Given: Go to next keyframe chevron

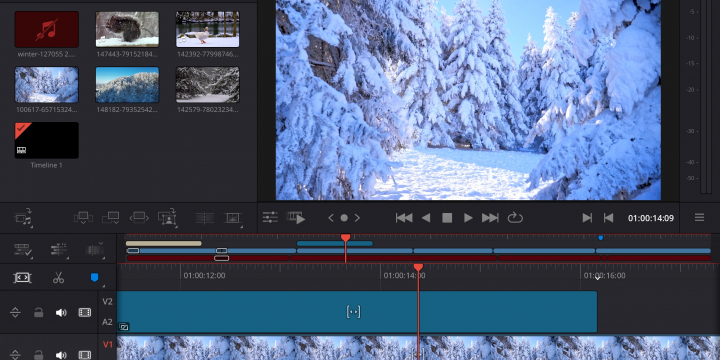Looking at the screenshot, I should (357, 218).
